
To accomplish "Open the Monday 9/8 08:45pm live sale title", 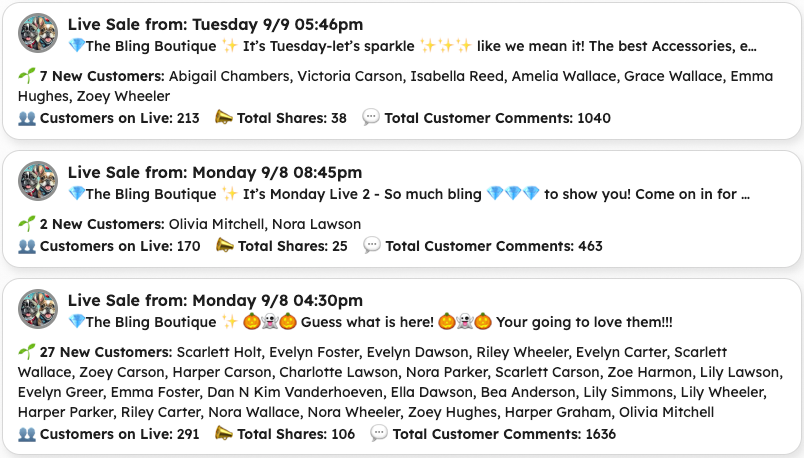I will (x=215, y=172).
